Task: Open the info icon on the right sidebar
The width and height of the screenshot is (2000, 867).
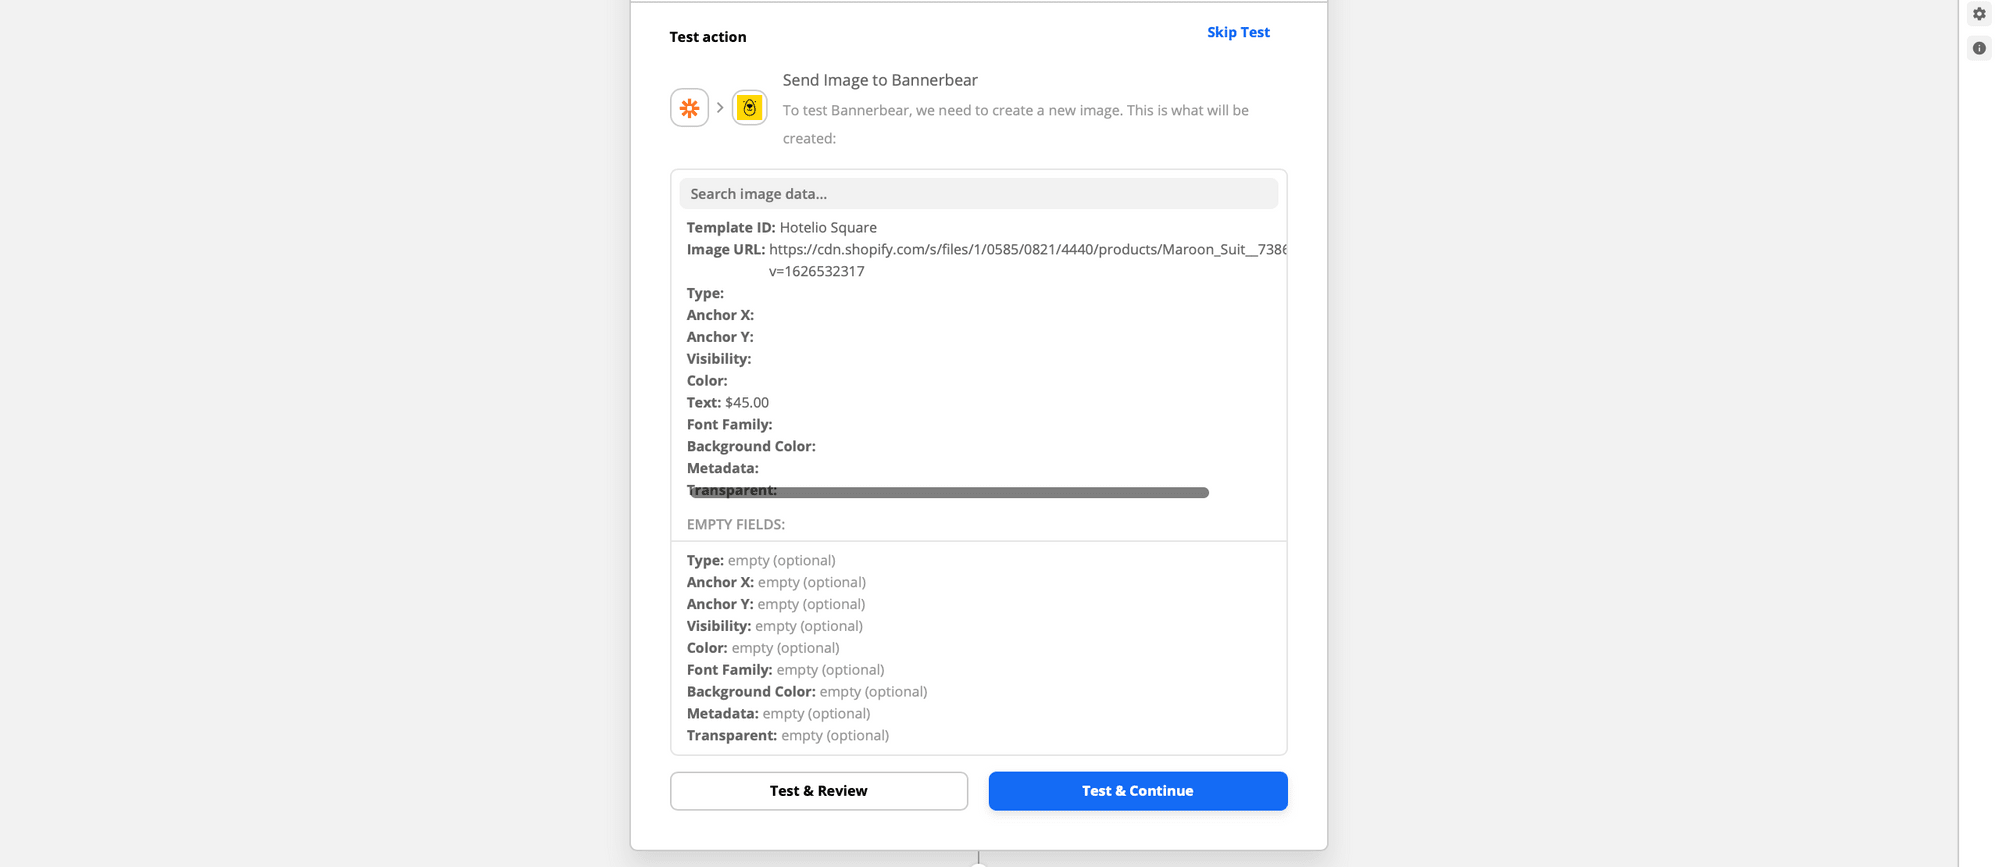Action: pyautogui.click(x=1979, y=48)
